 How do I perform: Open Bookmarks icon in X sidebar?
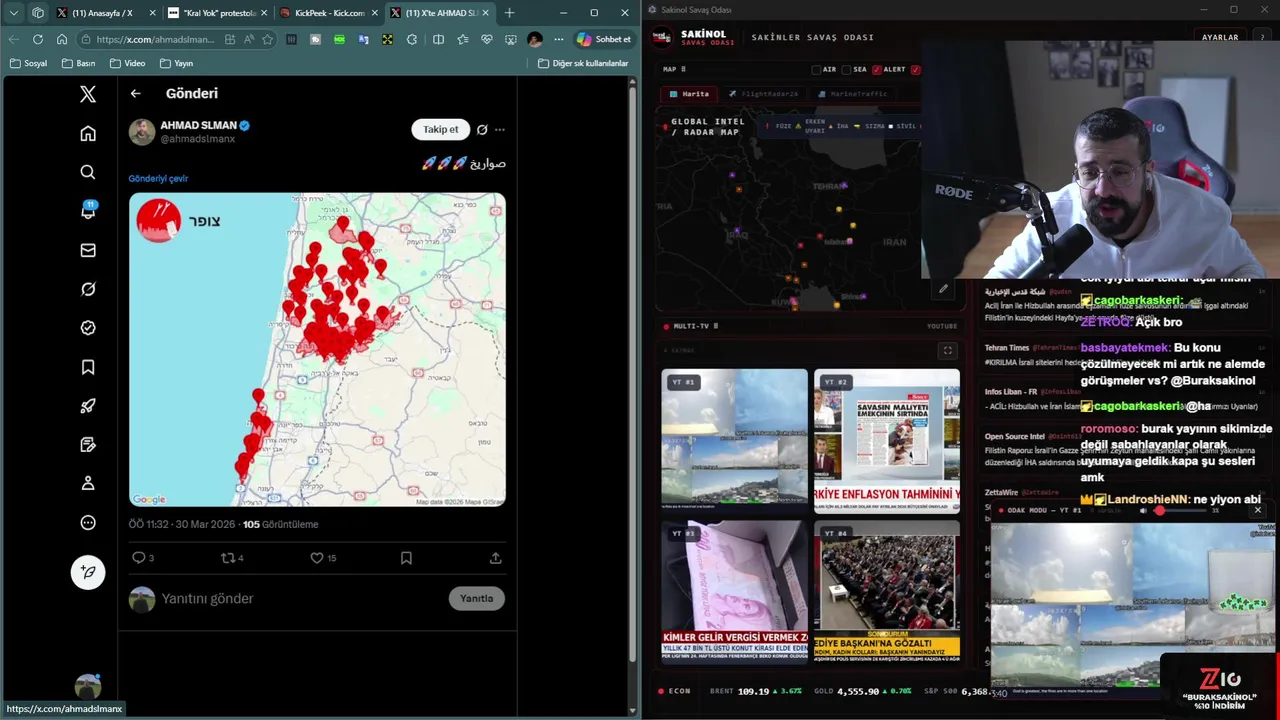pyautogui.click(x=88, y=367)
